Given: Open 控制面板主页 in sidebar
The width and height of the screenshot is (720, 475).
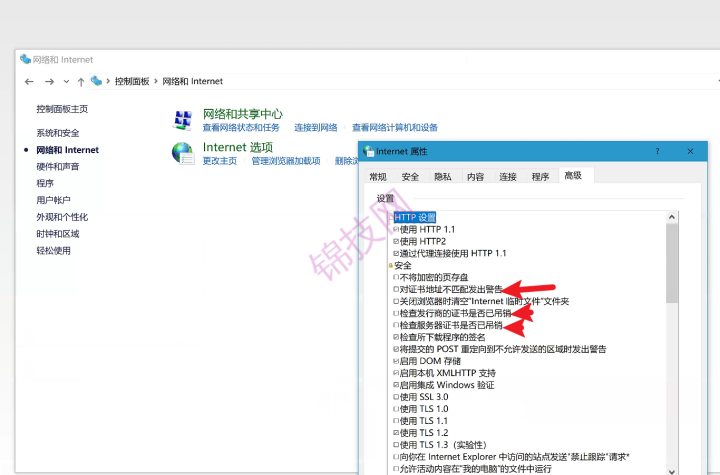Looking at the screenshot, I should (x=62, y=109).
